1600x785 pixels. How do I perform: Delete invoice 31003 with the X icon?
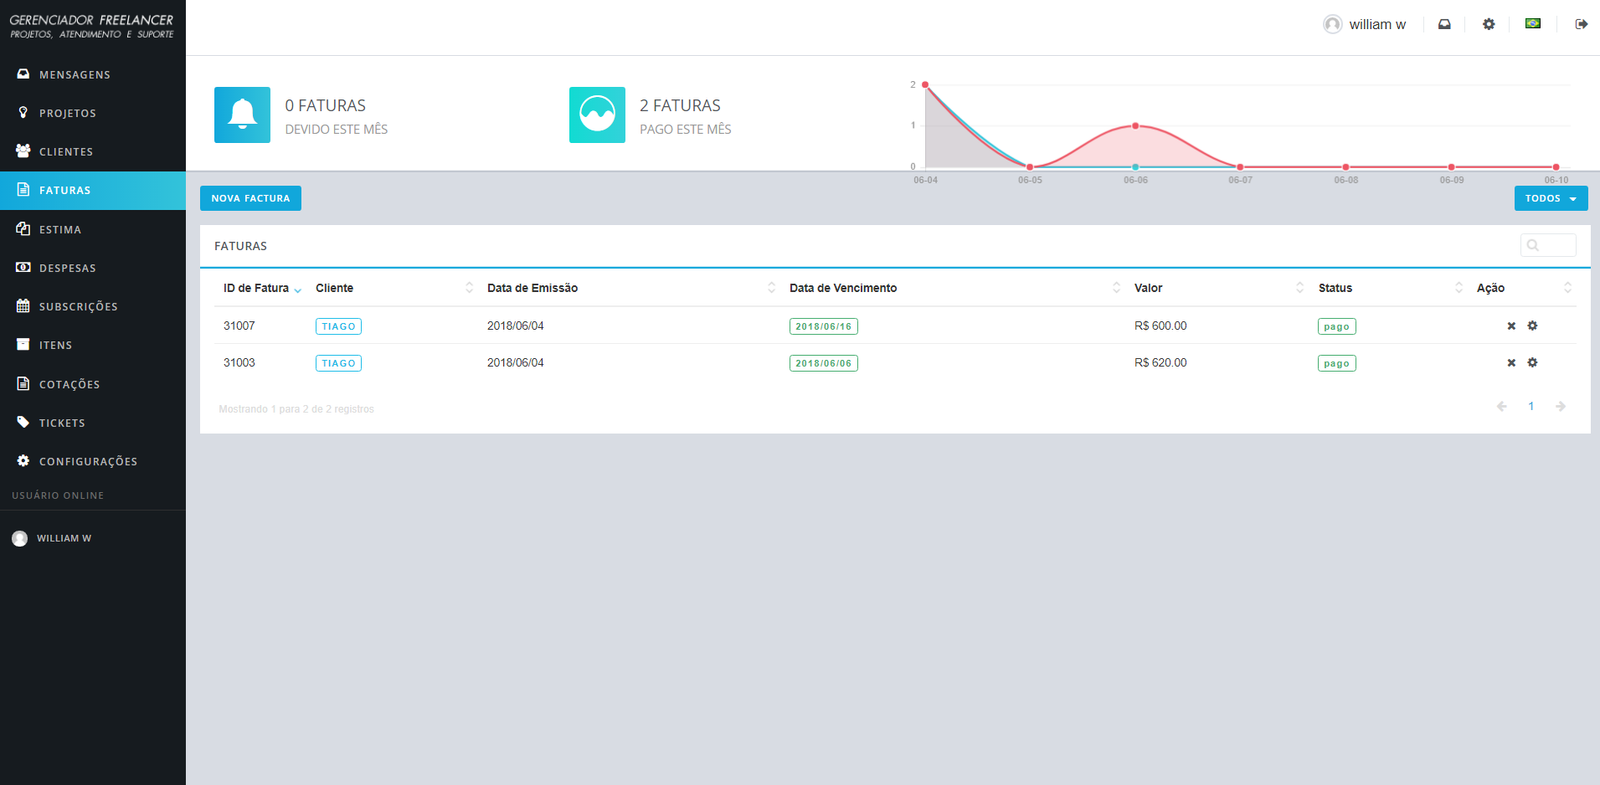pyautogui.click(x=1511, y=363)
